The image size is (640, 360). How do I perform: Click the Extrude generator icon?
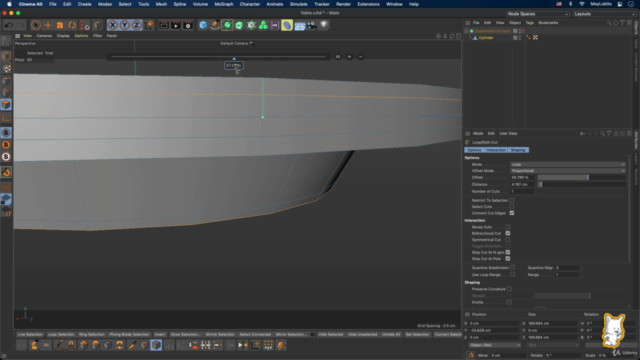coord(239,25)
